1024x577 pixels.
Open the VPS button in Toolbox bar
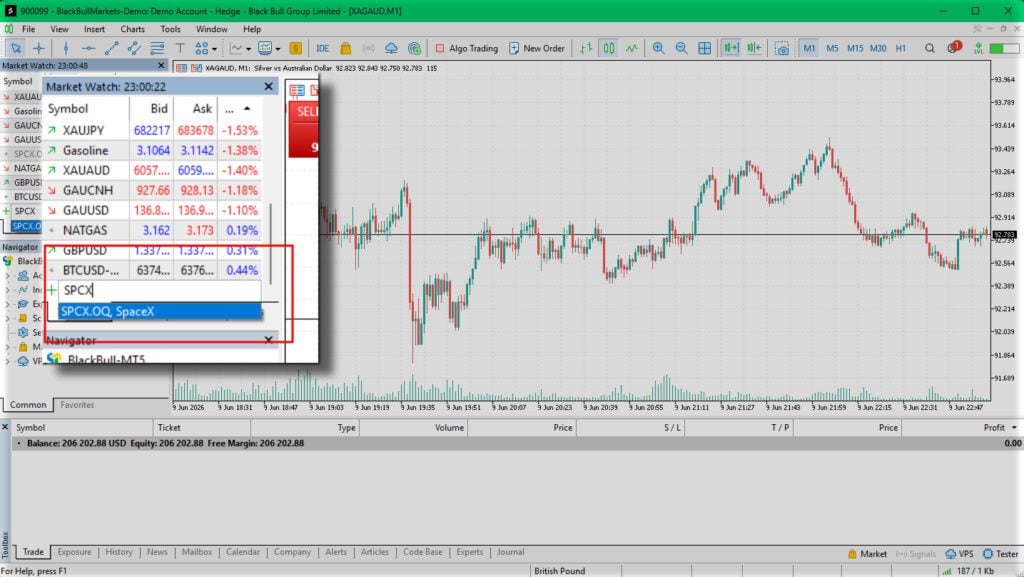959,554
